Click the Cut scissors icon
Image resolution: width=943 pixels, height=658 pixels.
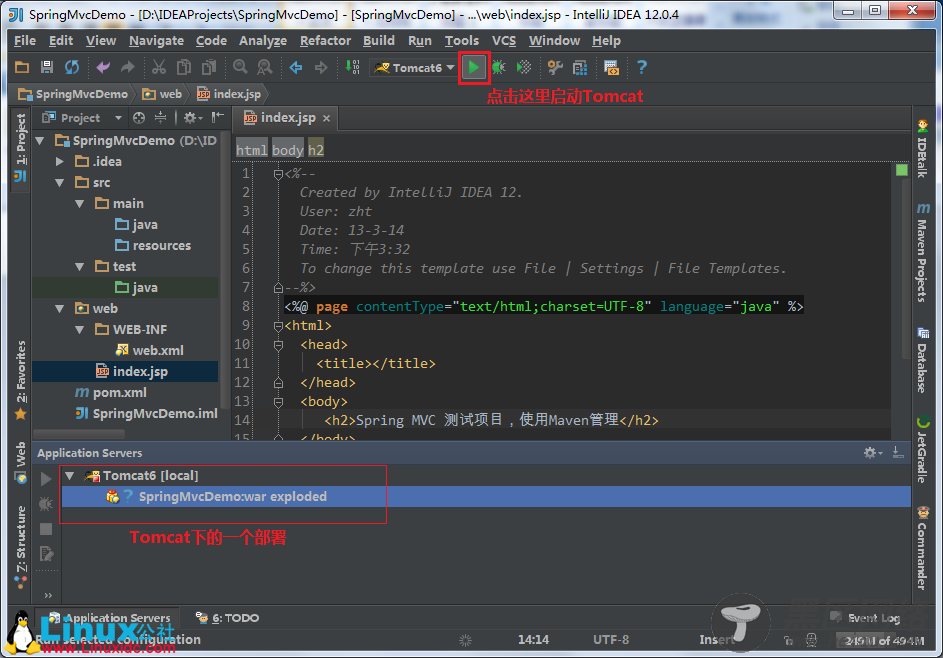coord(159,67)
